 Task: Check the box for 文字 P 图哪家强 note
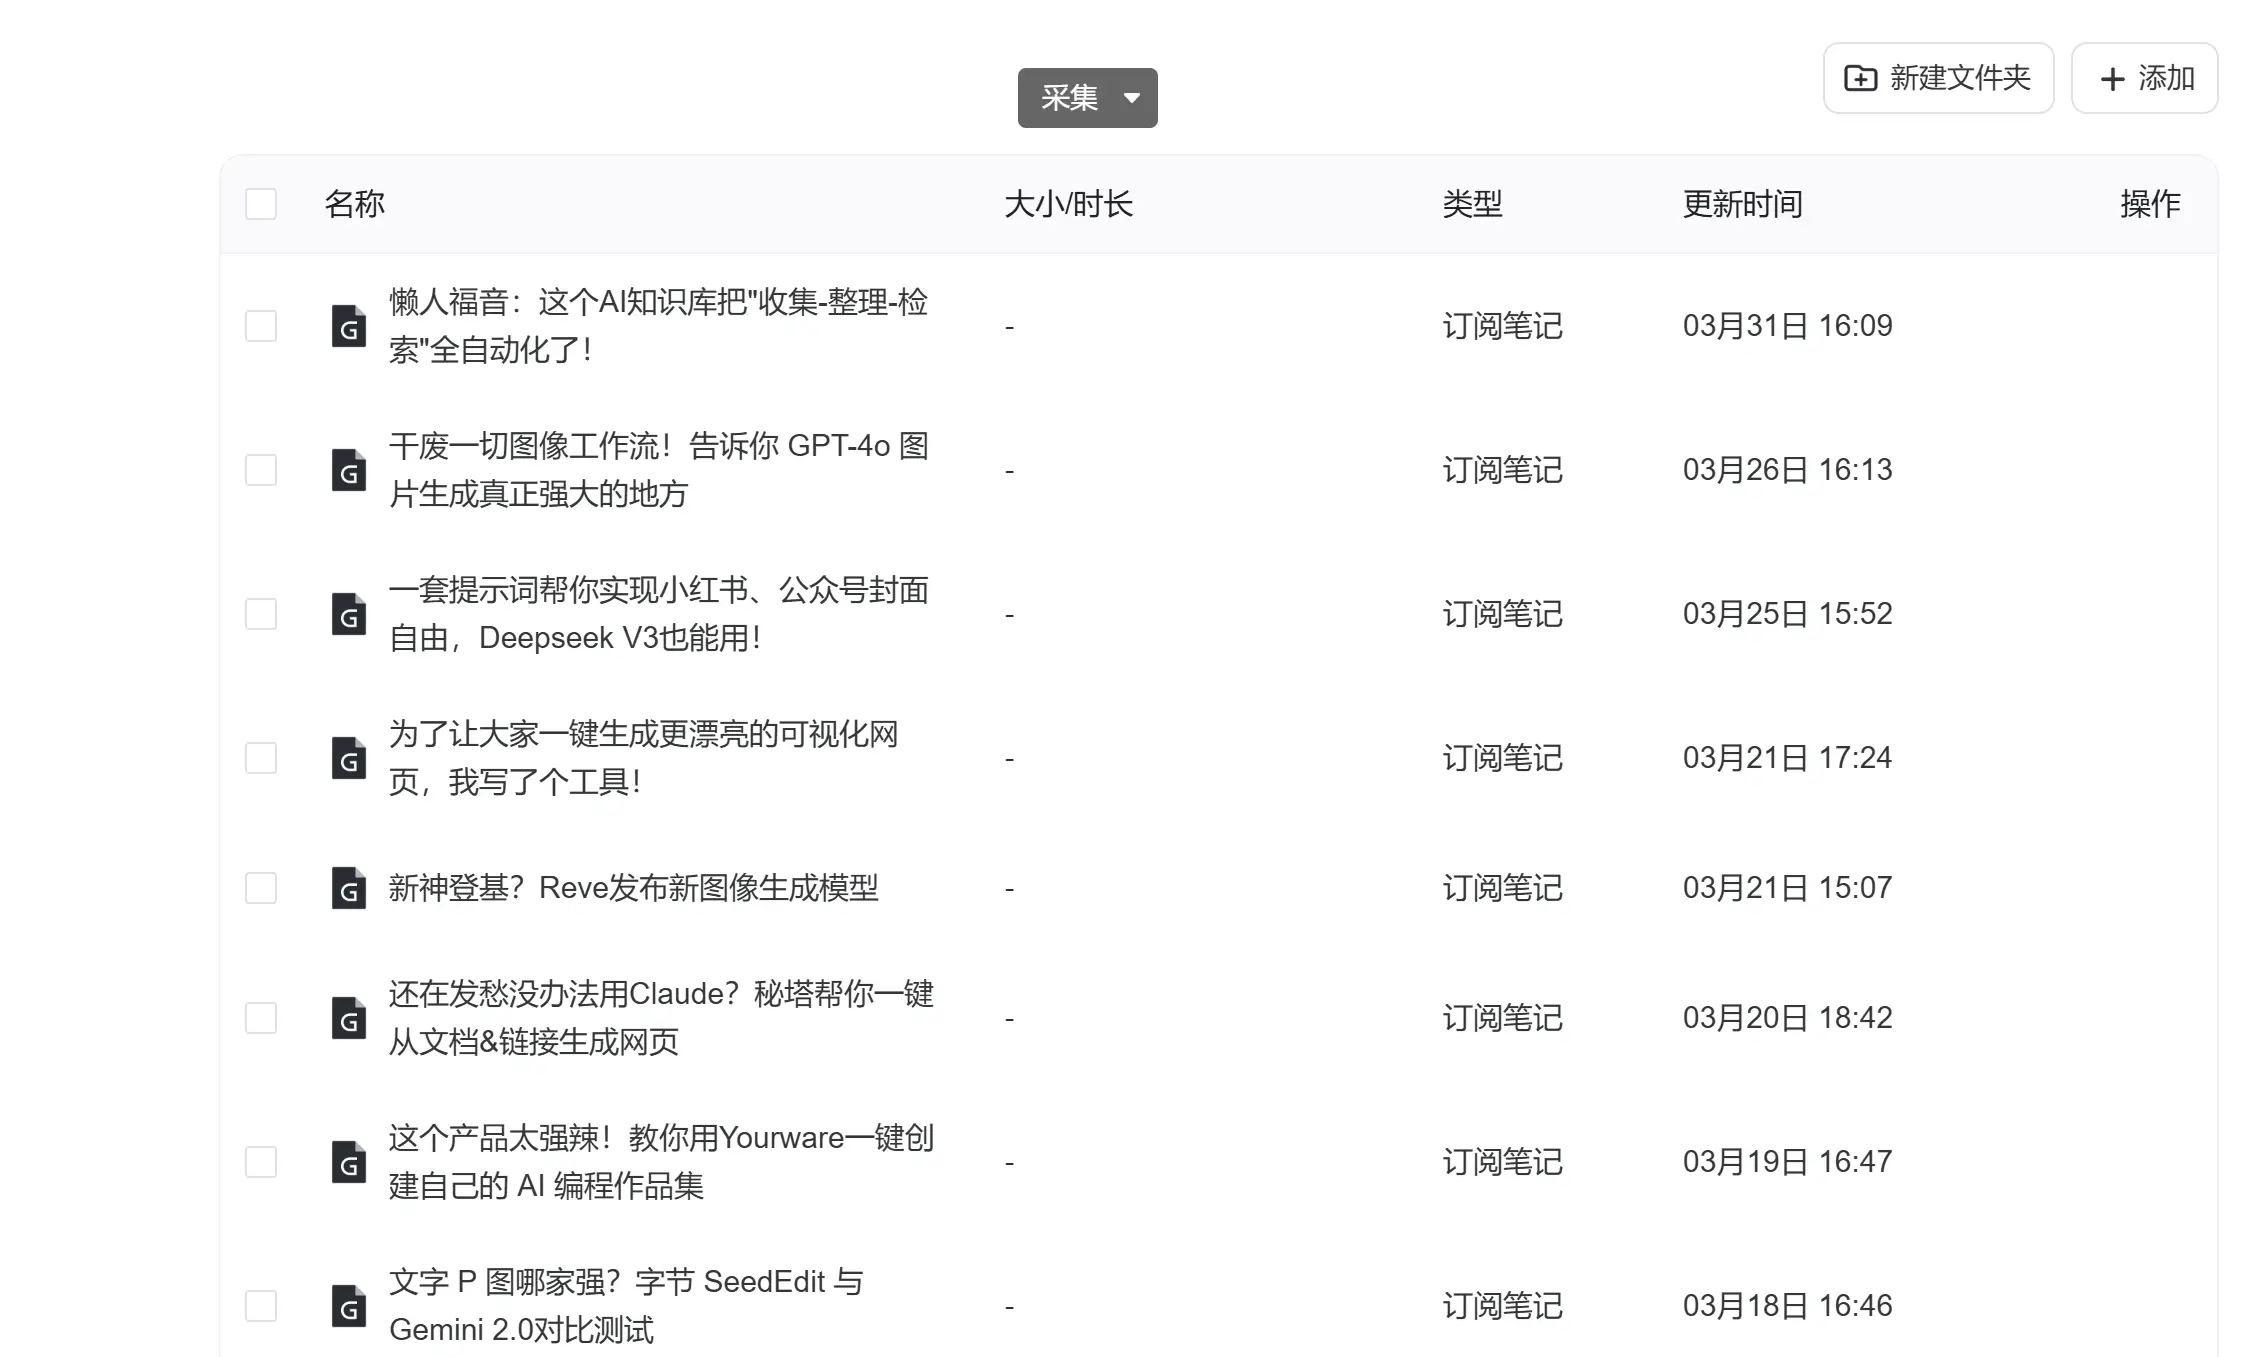point(261,1306)
